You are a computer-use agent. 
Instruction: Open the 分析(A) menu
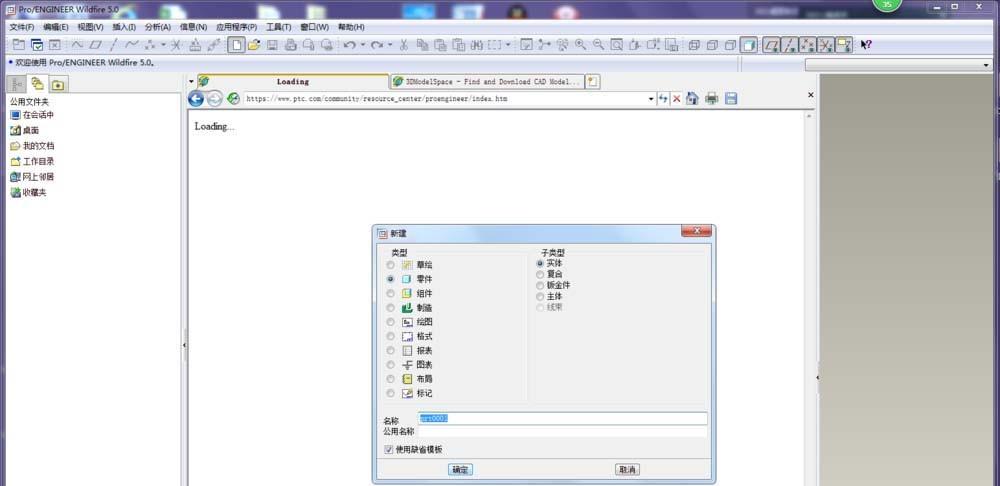pyautogui.click(x=158, y=27)
